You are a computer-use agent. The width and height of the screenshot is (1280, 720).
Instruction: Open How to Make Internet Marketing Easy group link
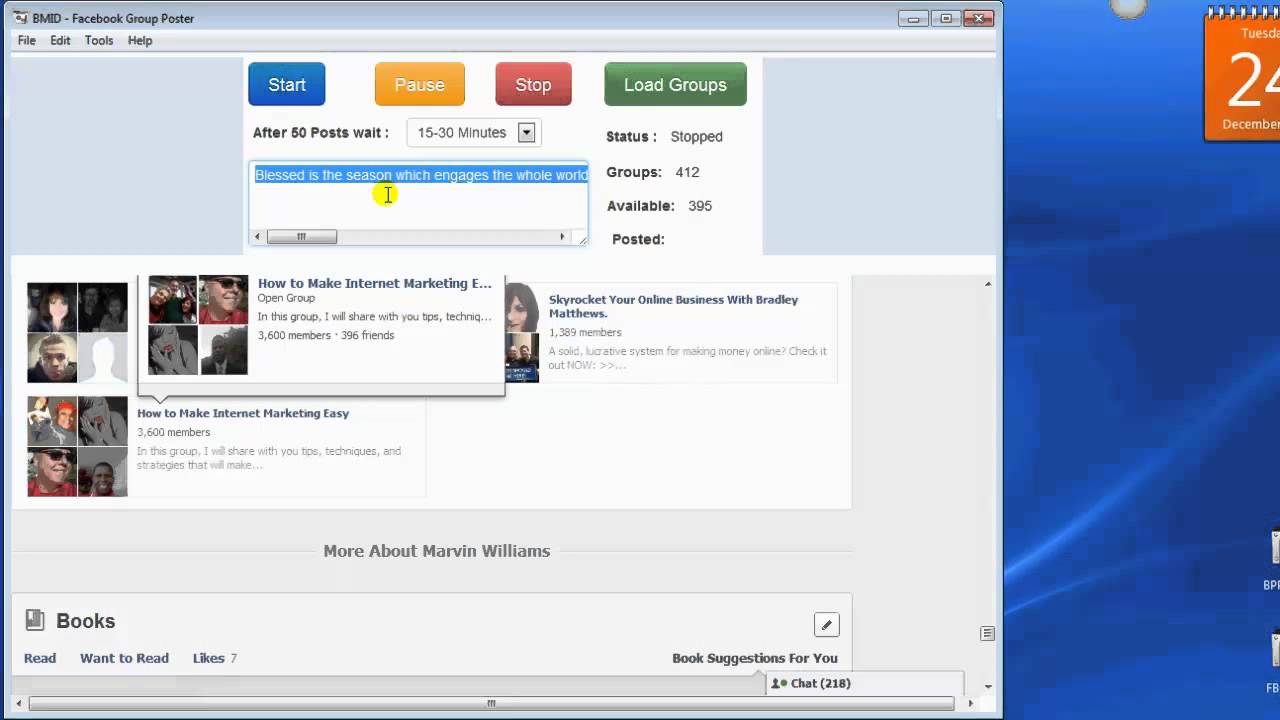[243, 413]
